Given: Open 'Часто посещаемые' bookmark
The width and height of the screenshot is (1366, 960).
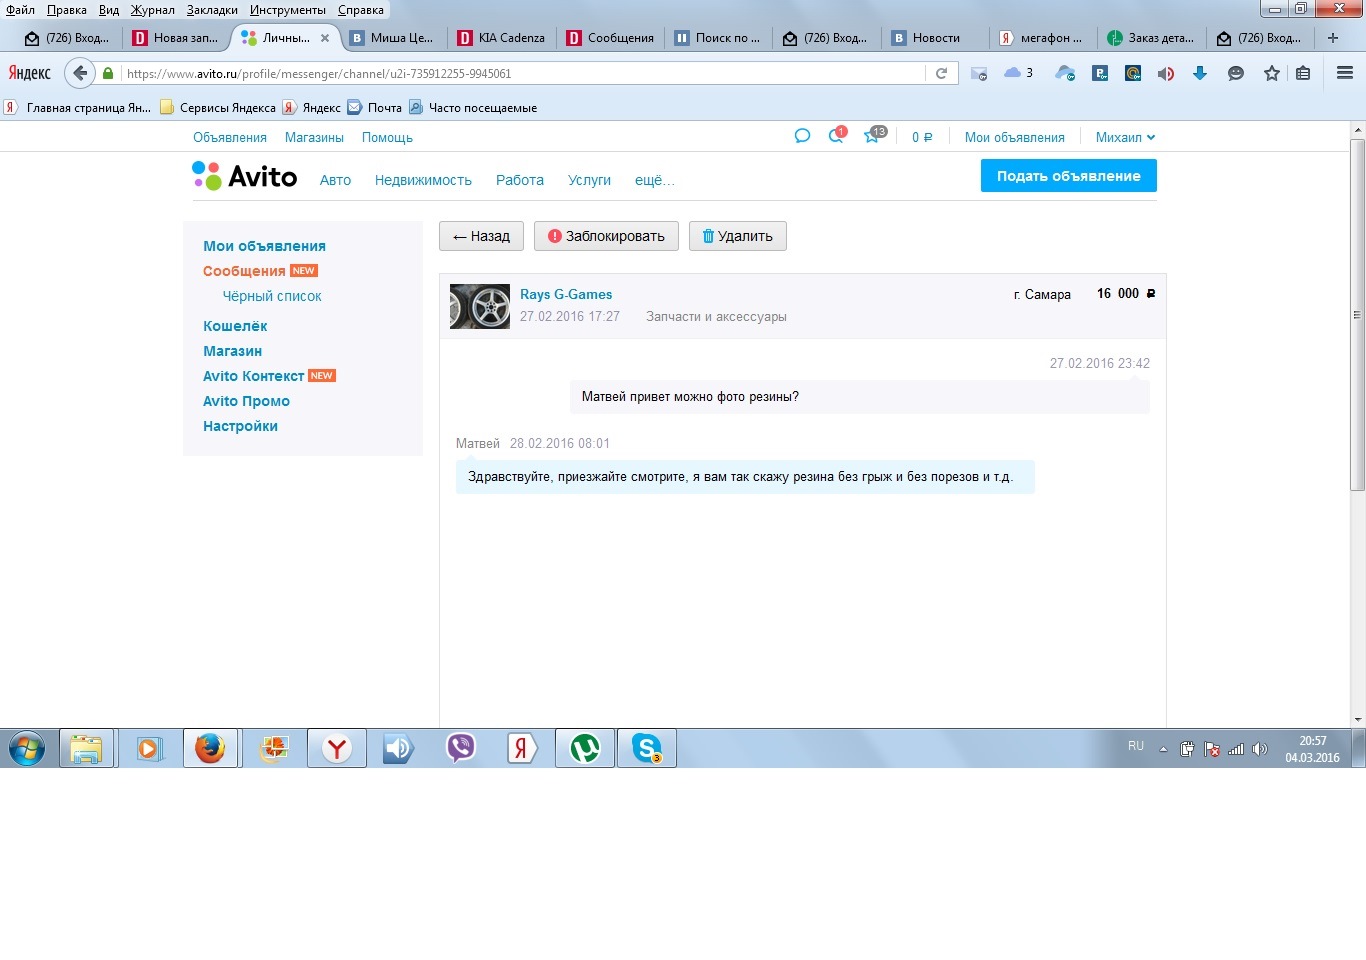Looking at the screenshot, I should [473, 108].
